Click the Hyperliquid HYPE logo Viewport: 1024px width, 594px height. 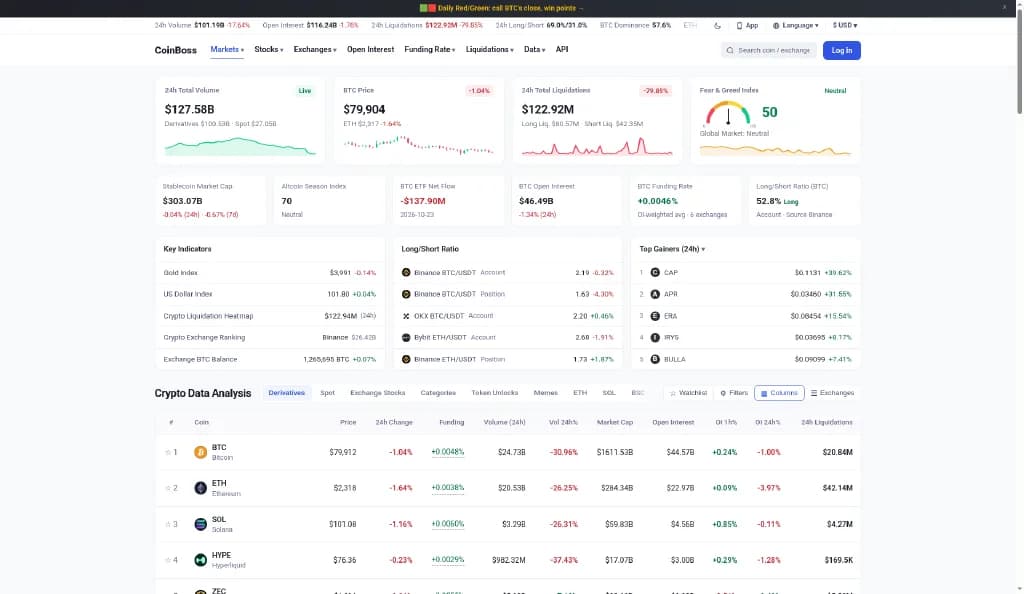200,560
